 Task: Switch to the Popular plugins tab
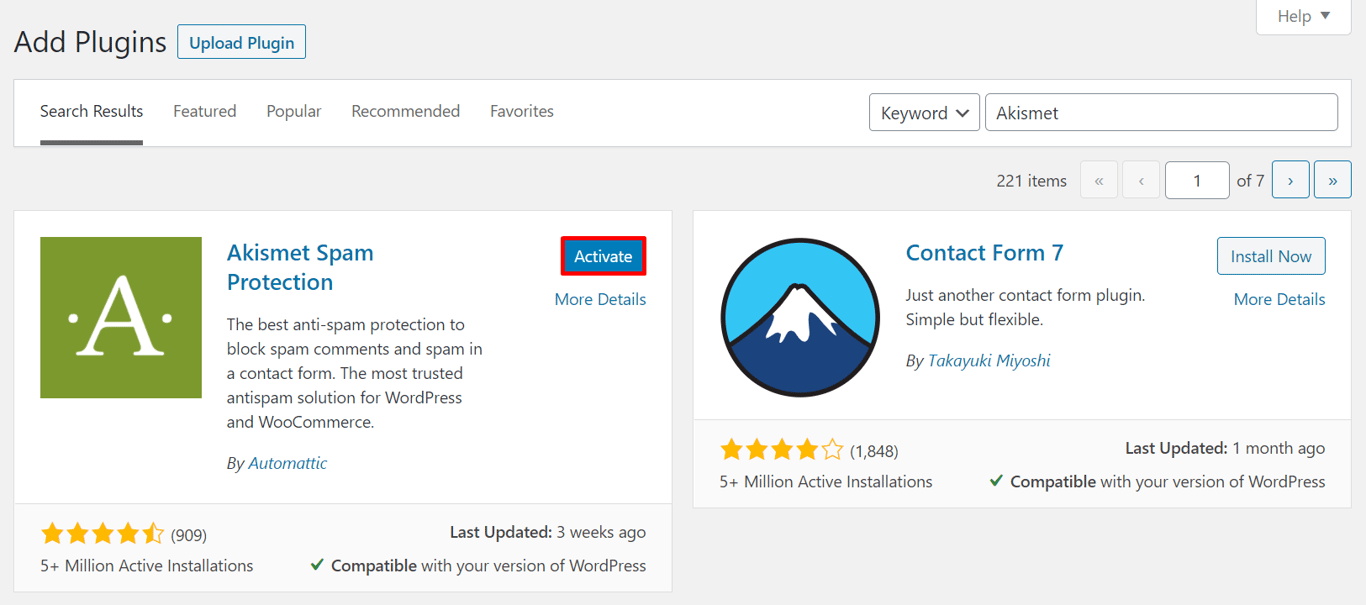pos(293,111)
